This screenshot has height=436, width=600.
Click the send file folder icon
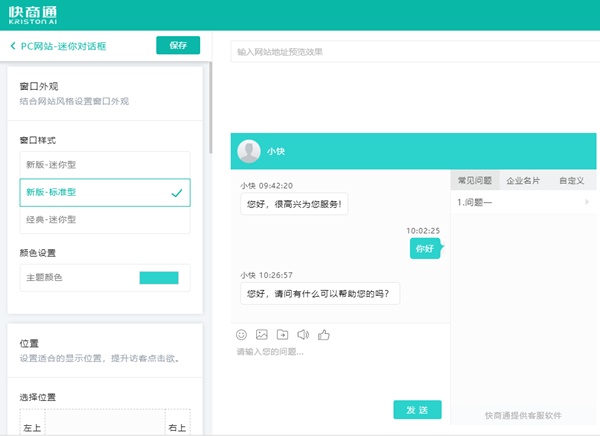pos(283,334)
